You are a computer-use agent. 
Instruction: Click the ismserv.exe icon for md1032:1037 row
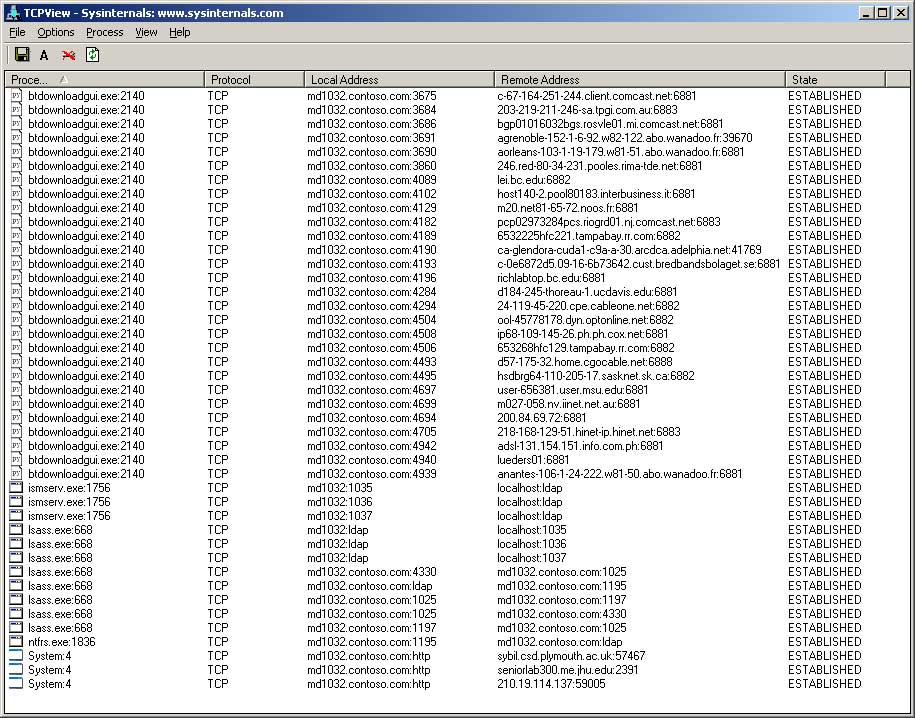click(x=16, y=516)
